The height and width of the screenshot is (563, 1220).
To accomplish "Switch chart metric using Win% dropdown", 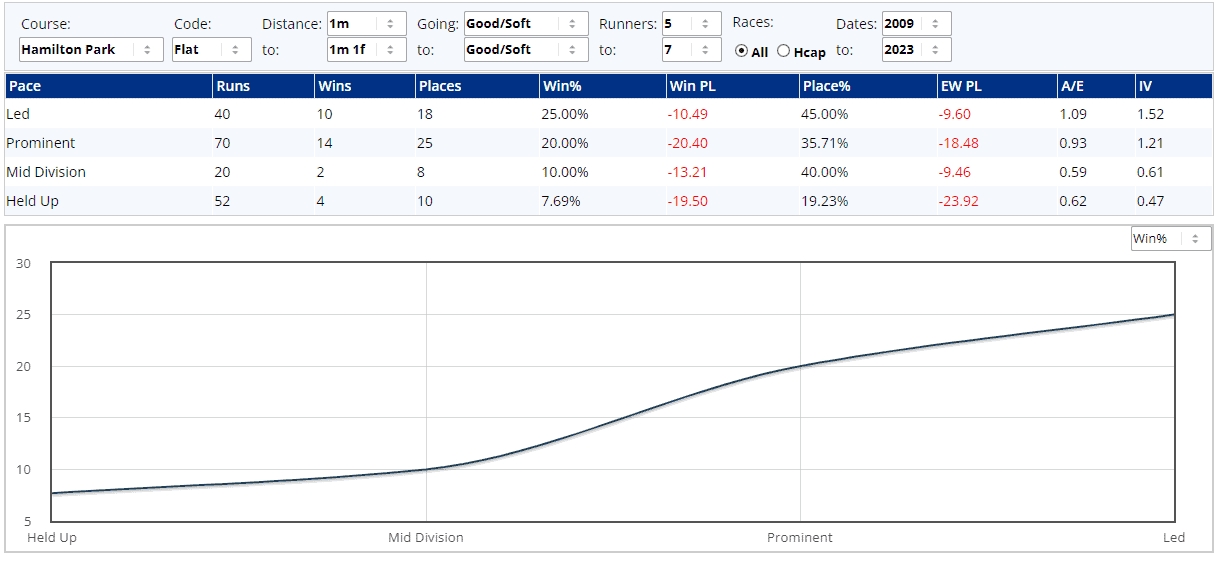I will point(1170,239).
